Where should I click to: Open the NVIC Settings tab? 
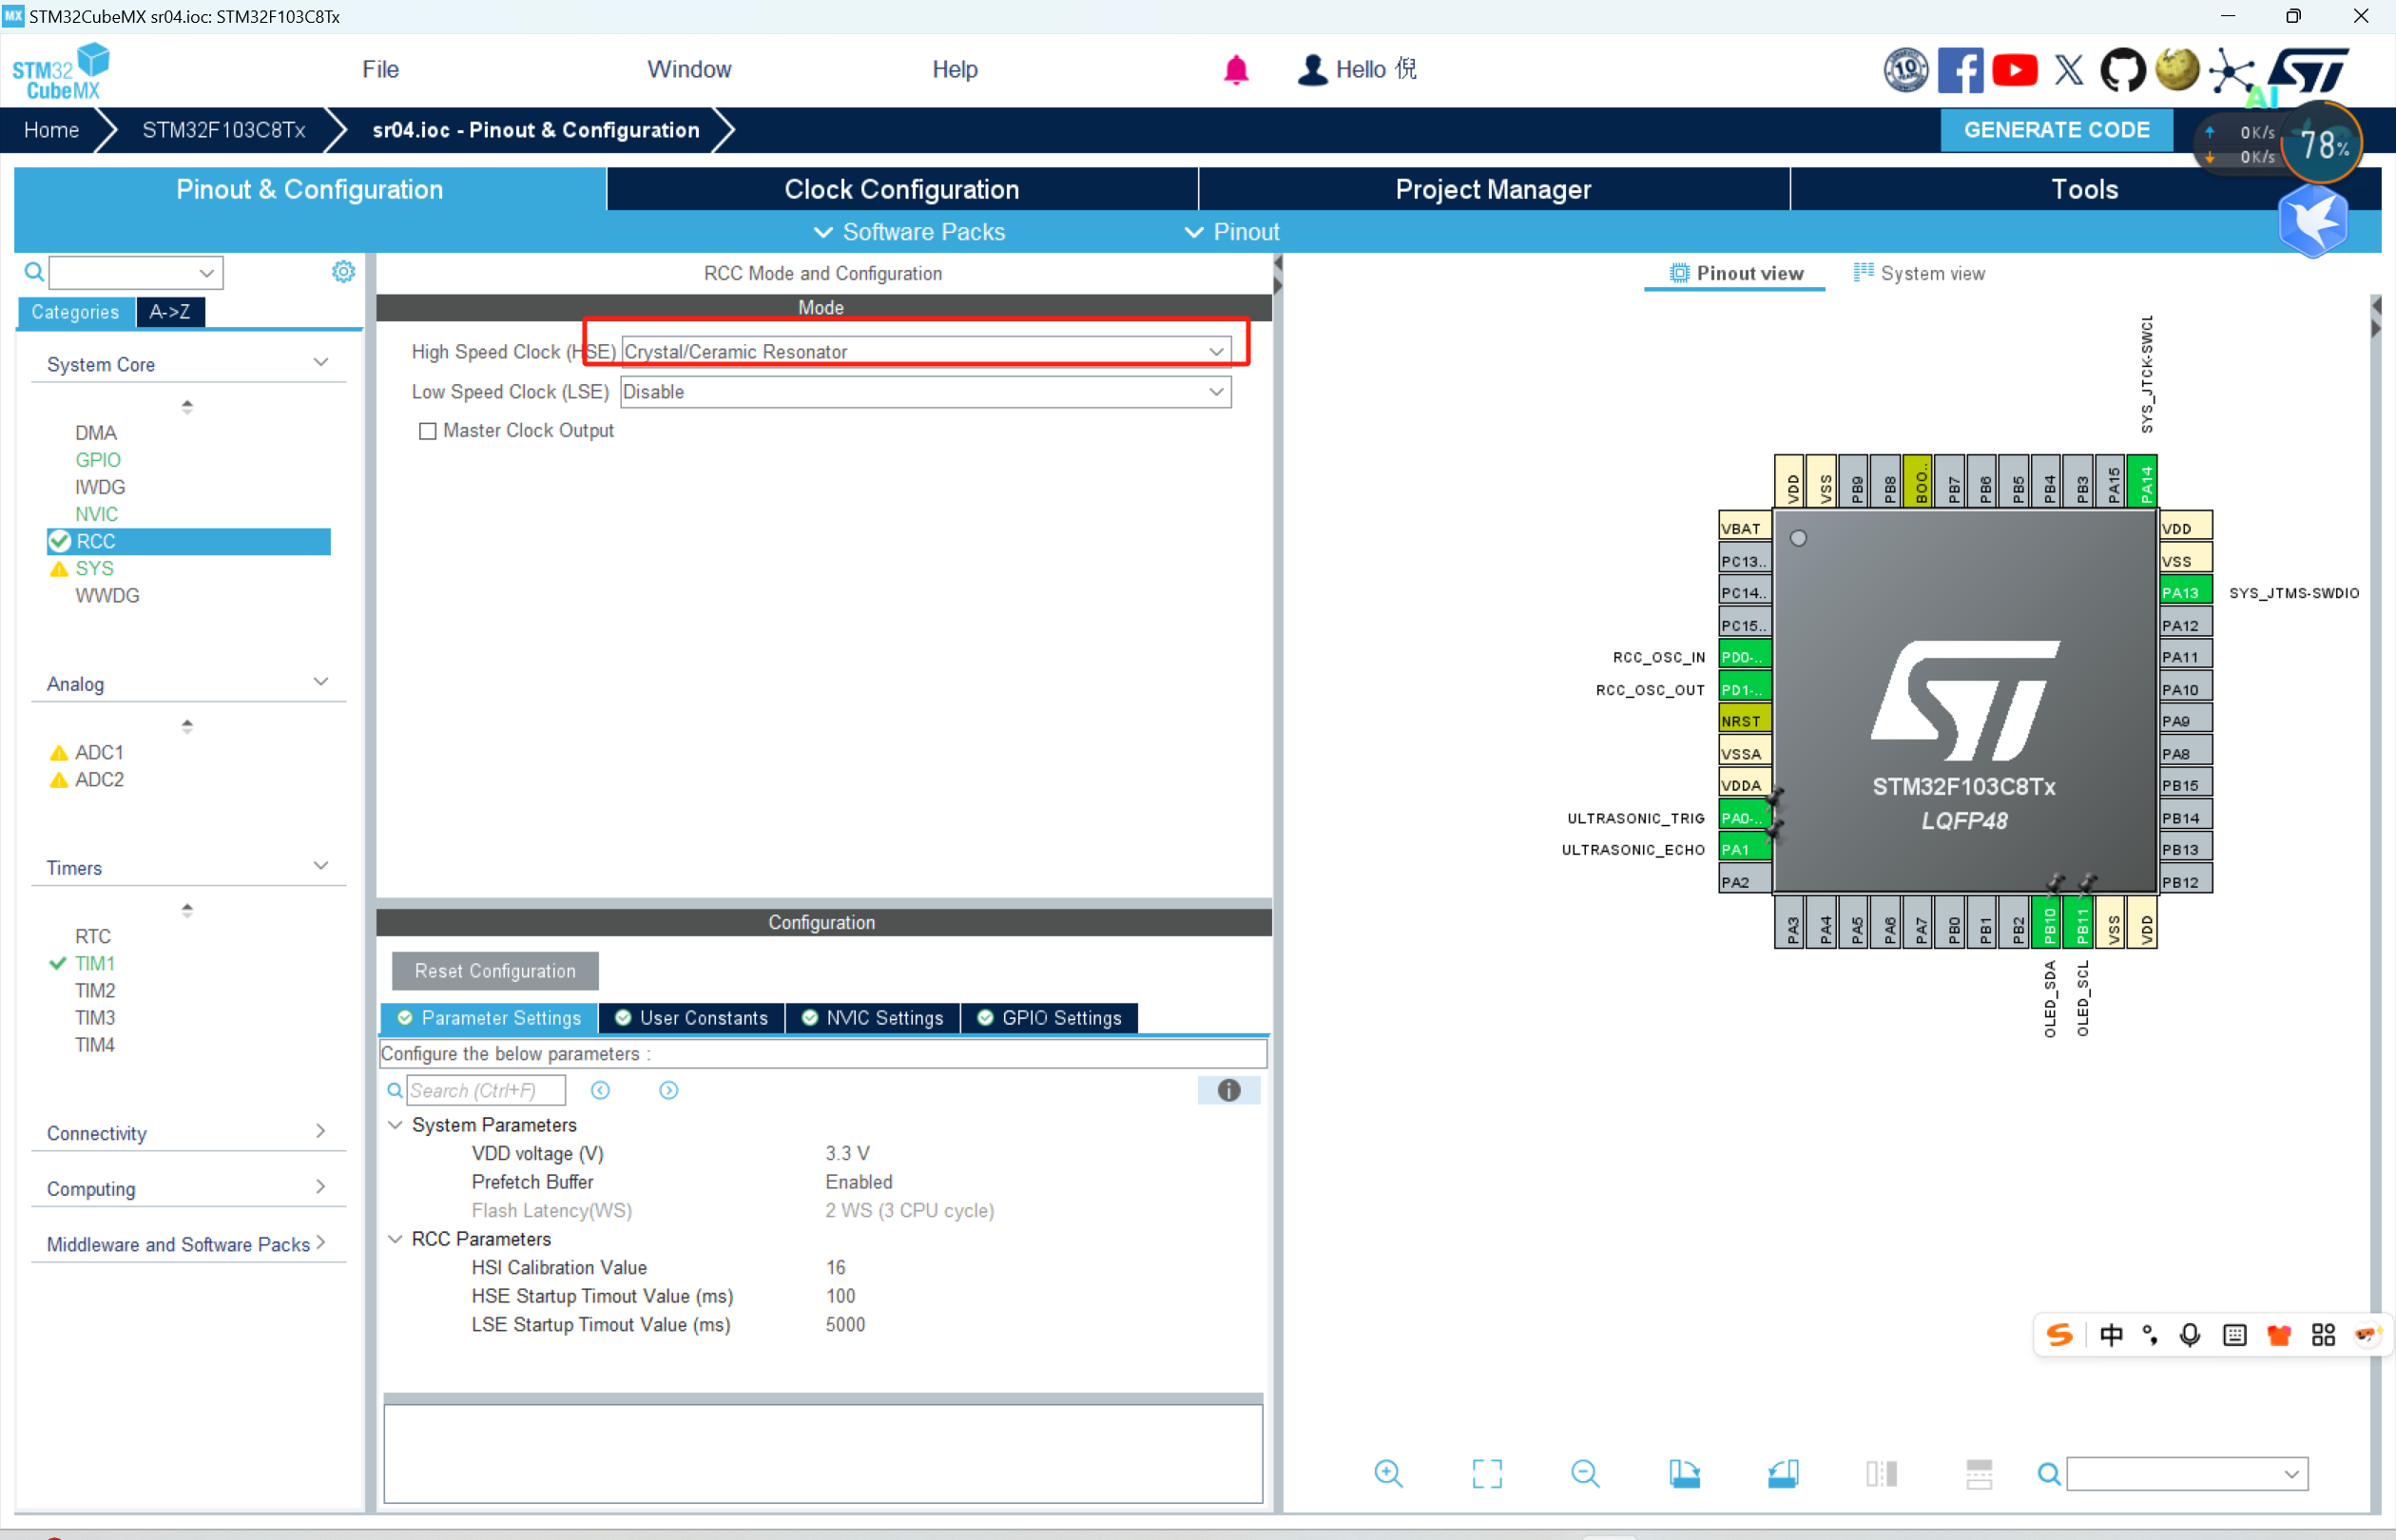pos(872,1018)
